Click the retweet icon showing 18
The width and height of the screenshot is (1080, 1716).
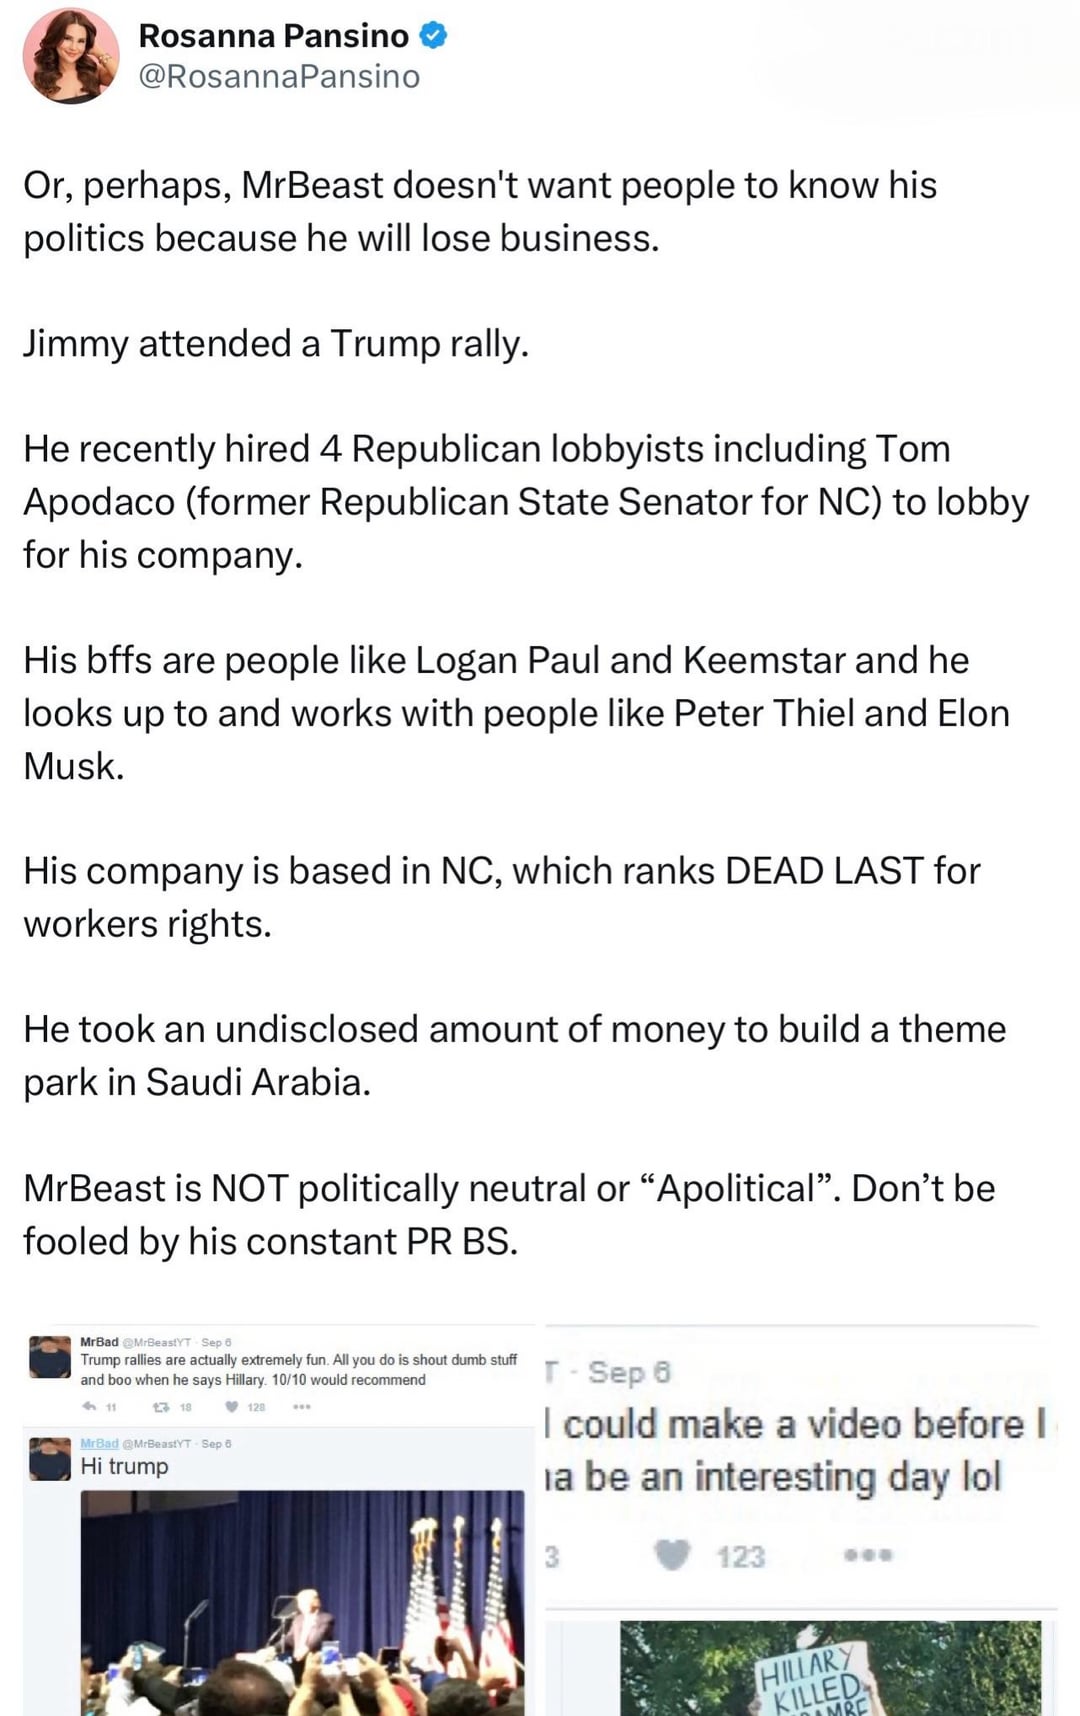tap(160, 1406)
